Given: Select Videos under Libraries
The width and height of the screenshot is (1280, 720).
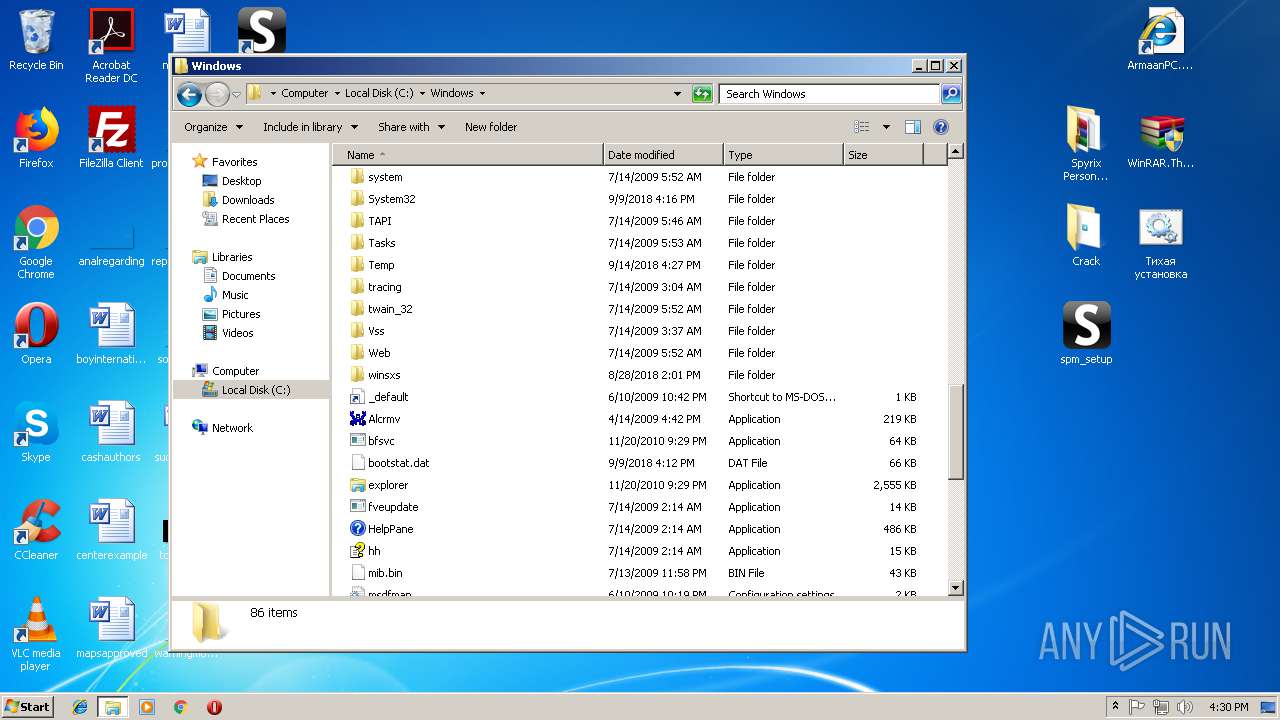Looking at the screenshot, I should pos(237,333).
